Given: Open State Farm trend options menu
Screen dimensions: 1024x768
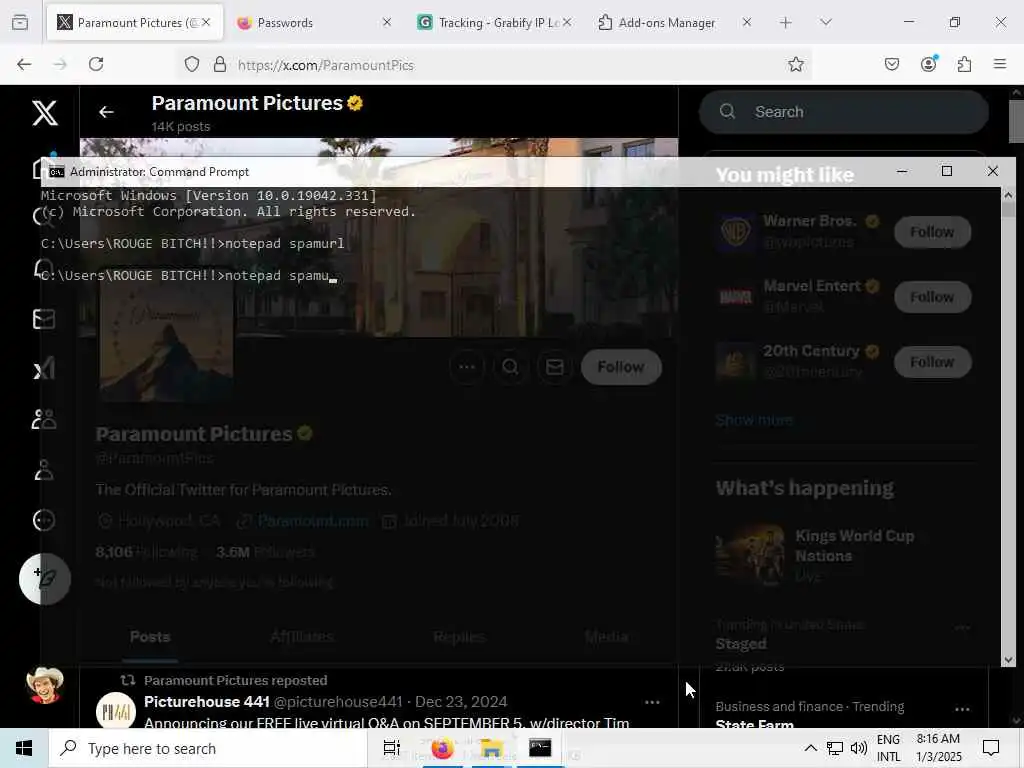Looking at the screenshot, I should 962,709.
